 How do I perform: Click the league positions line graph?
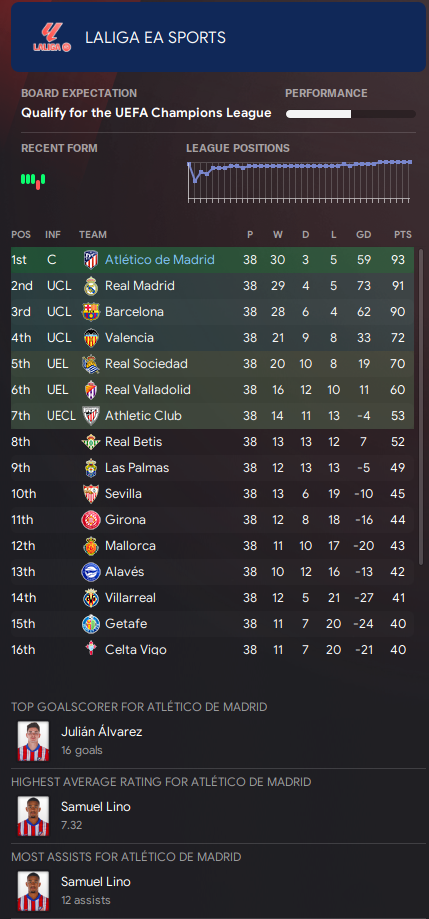(300, 181)
